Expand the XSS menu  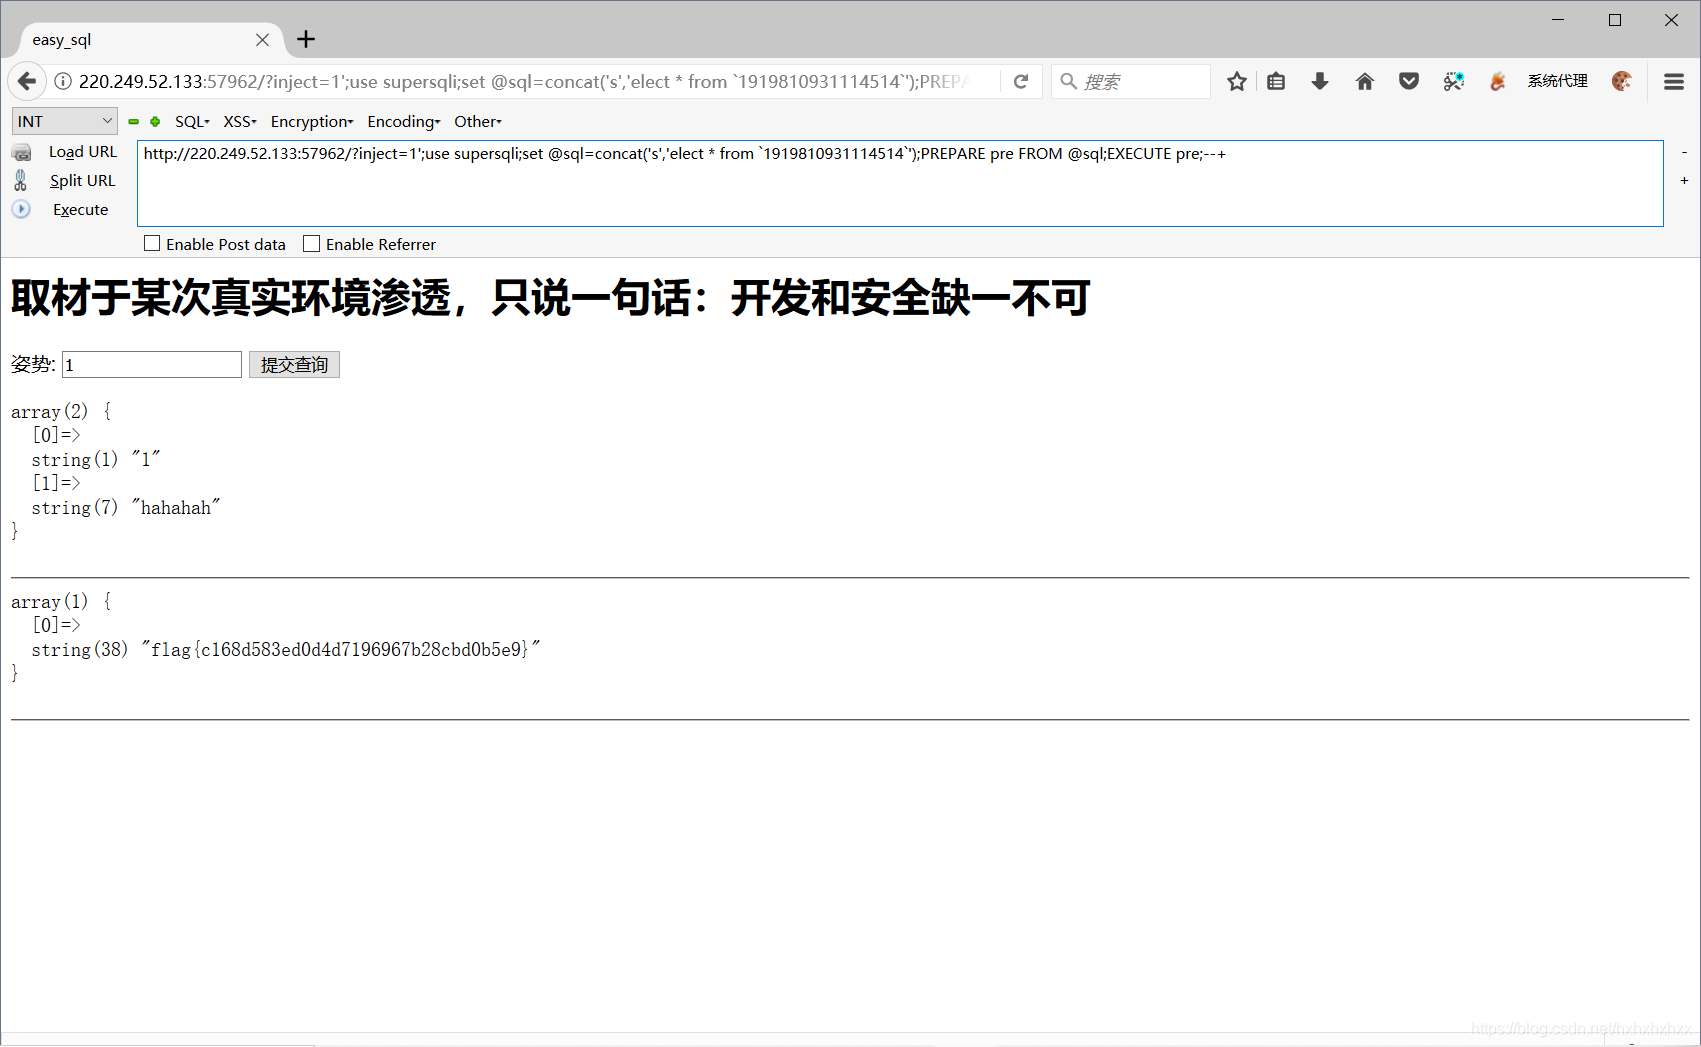tap(240, 122)
